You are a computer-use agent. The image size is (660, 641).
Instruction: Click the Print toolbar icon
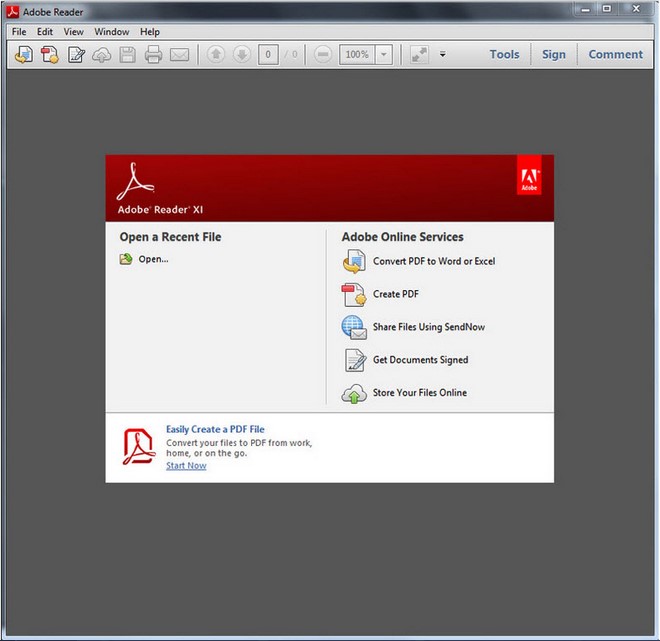point(153,55)
